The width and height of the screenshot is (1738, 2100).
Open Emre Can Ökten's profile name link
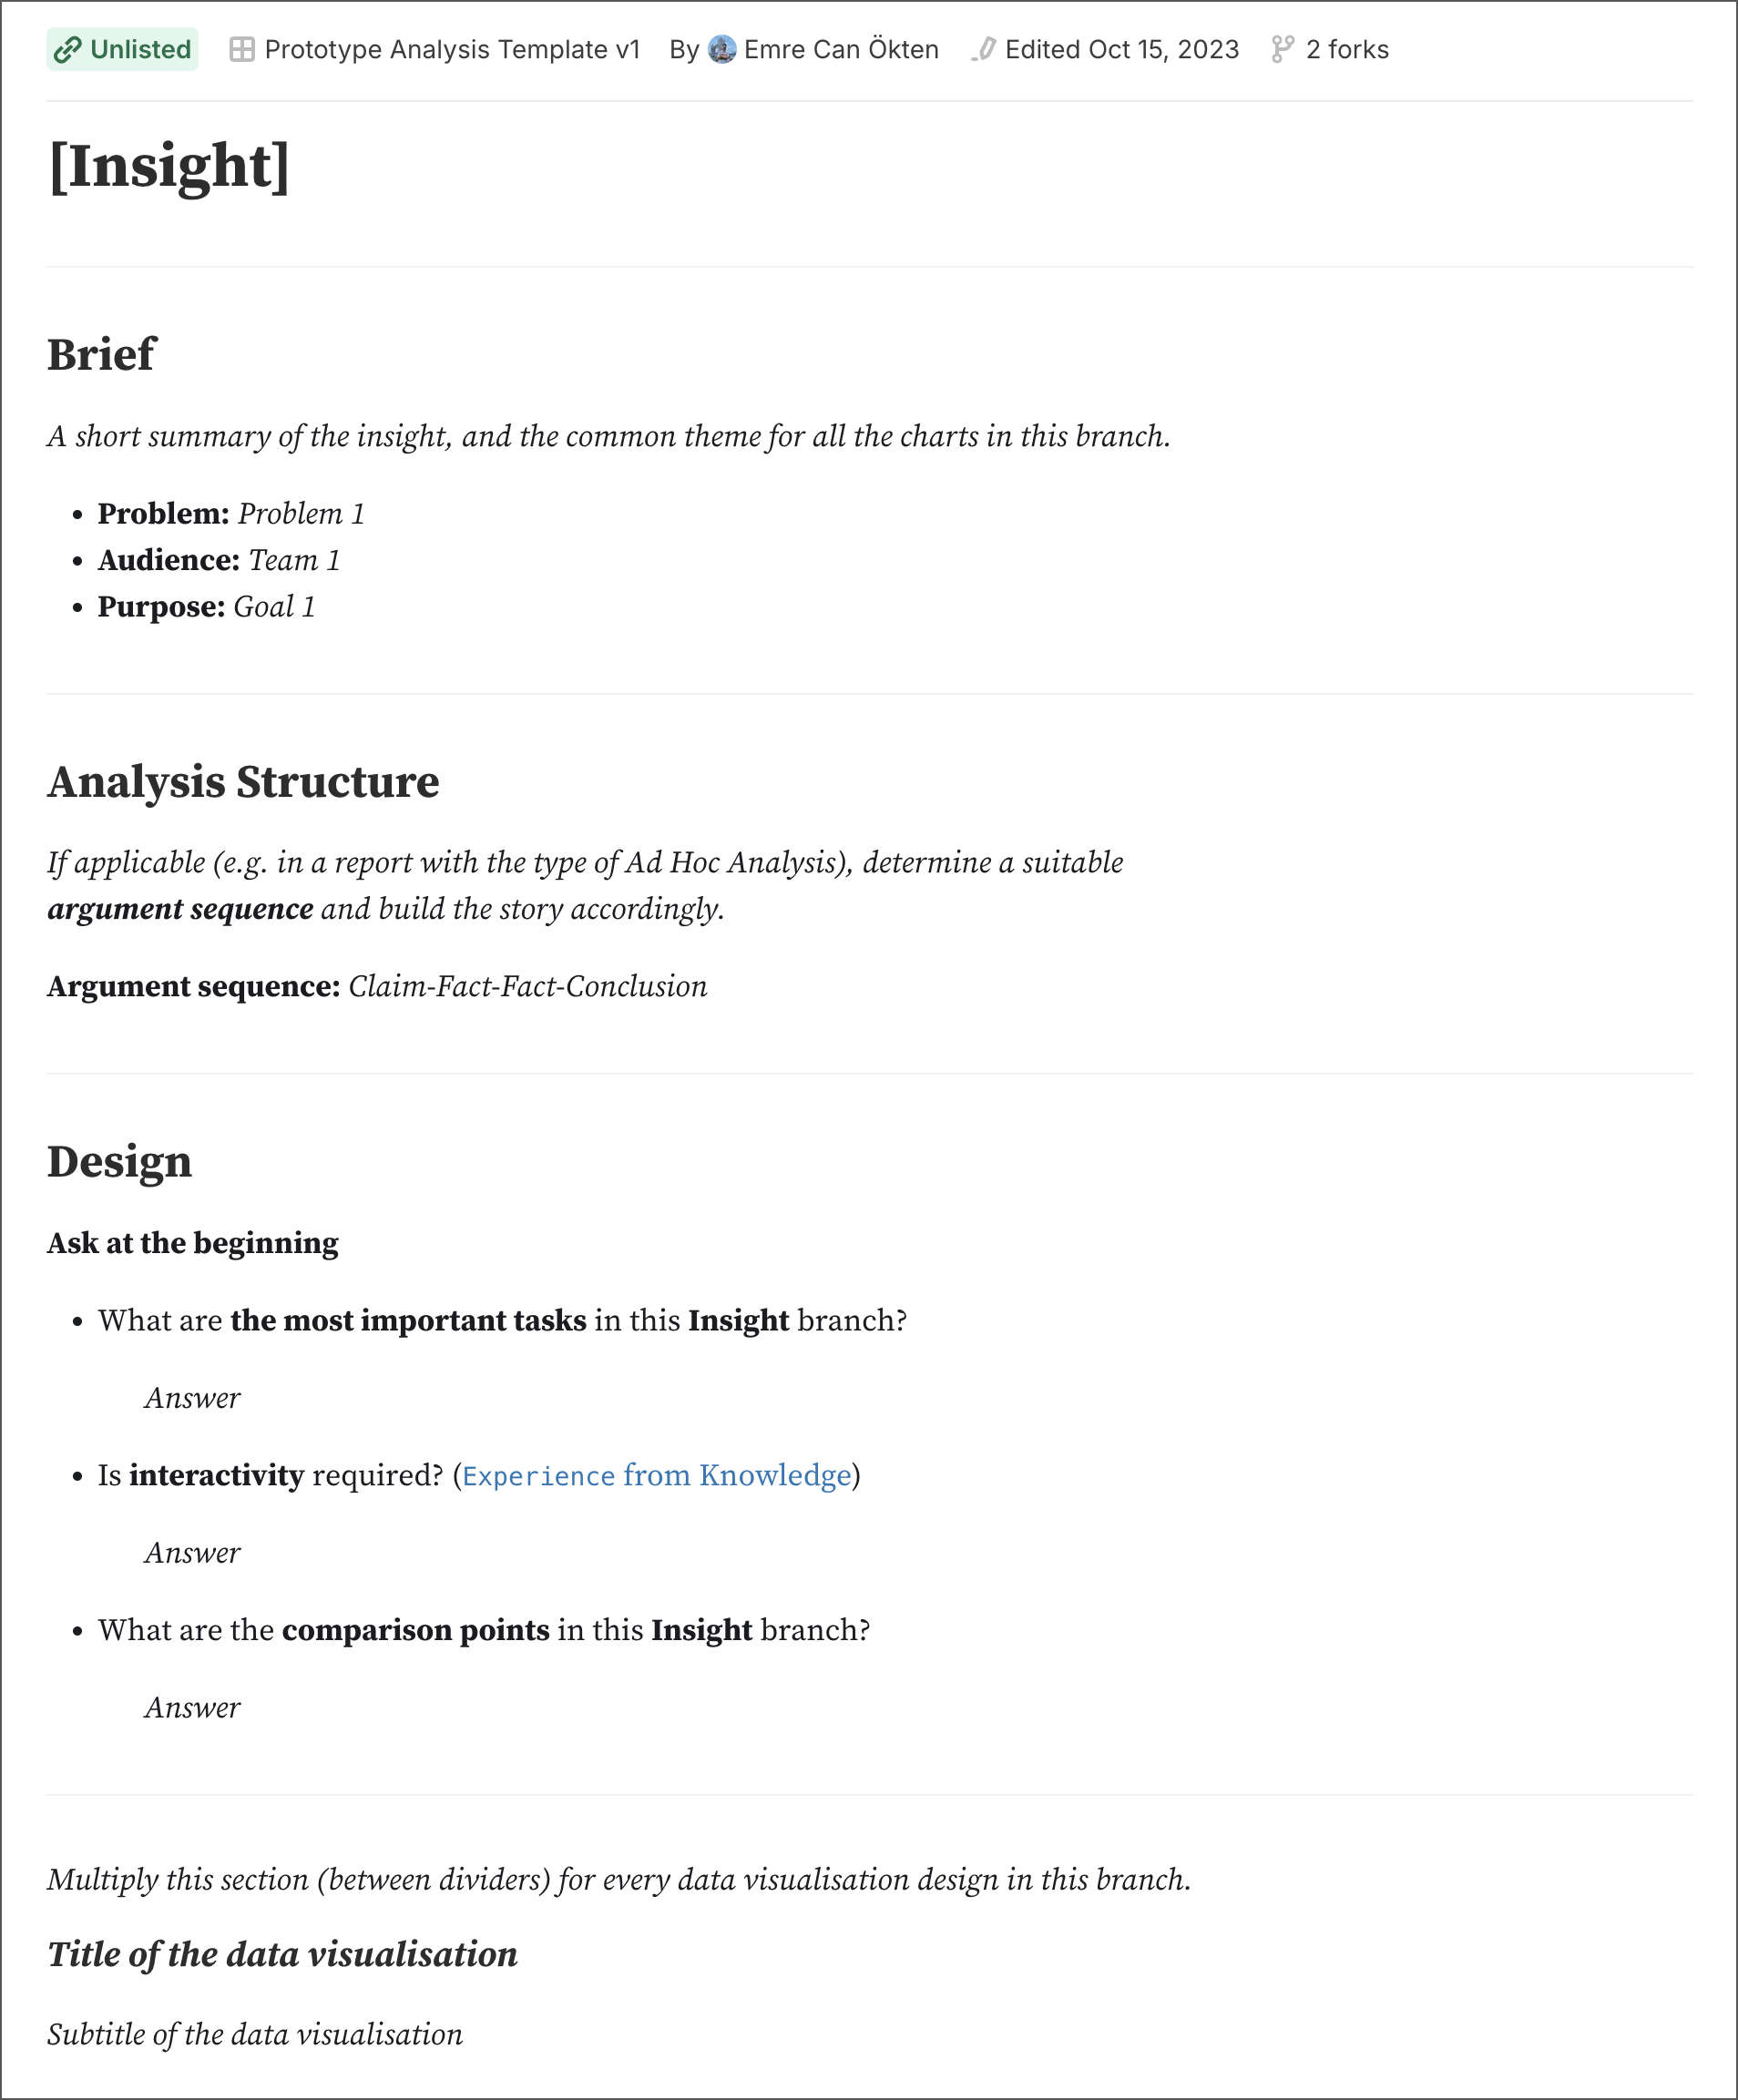841,50
